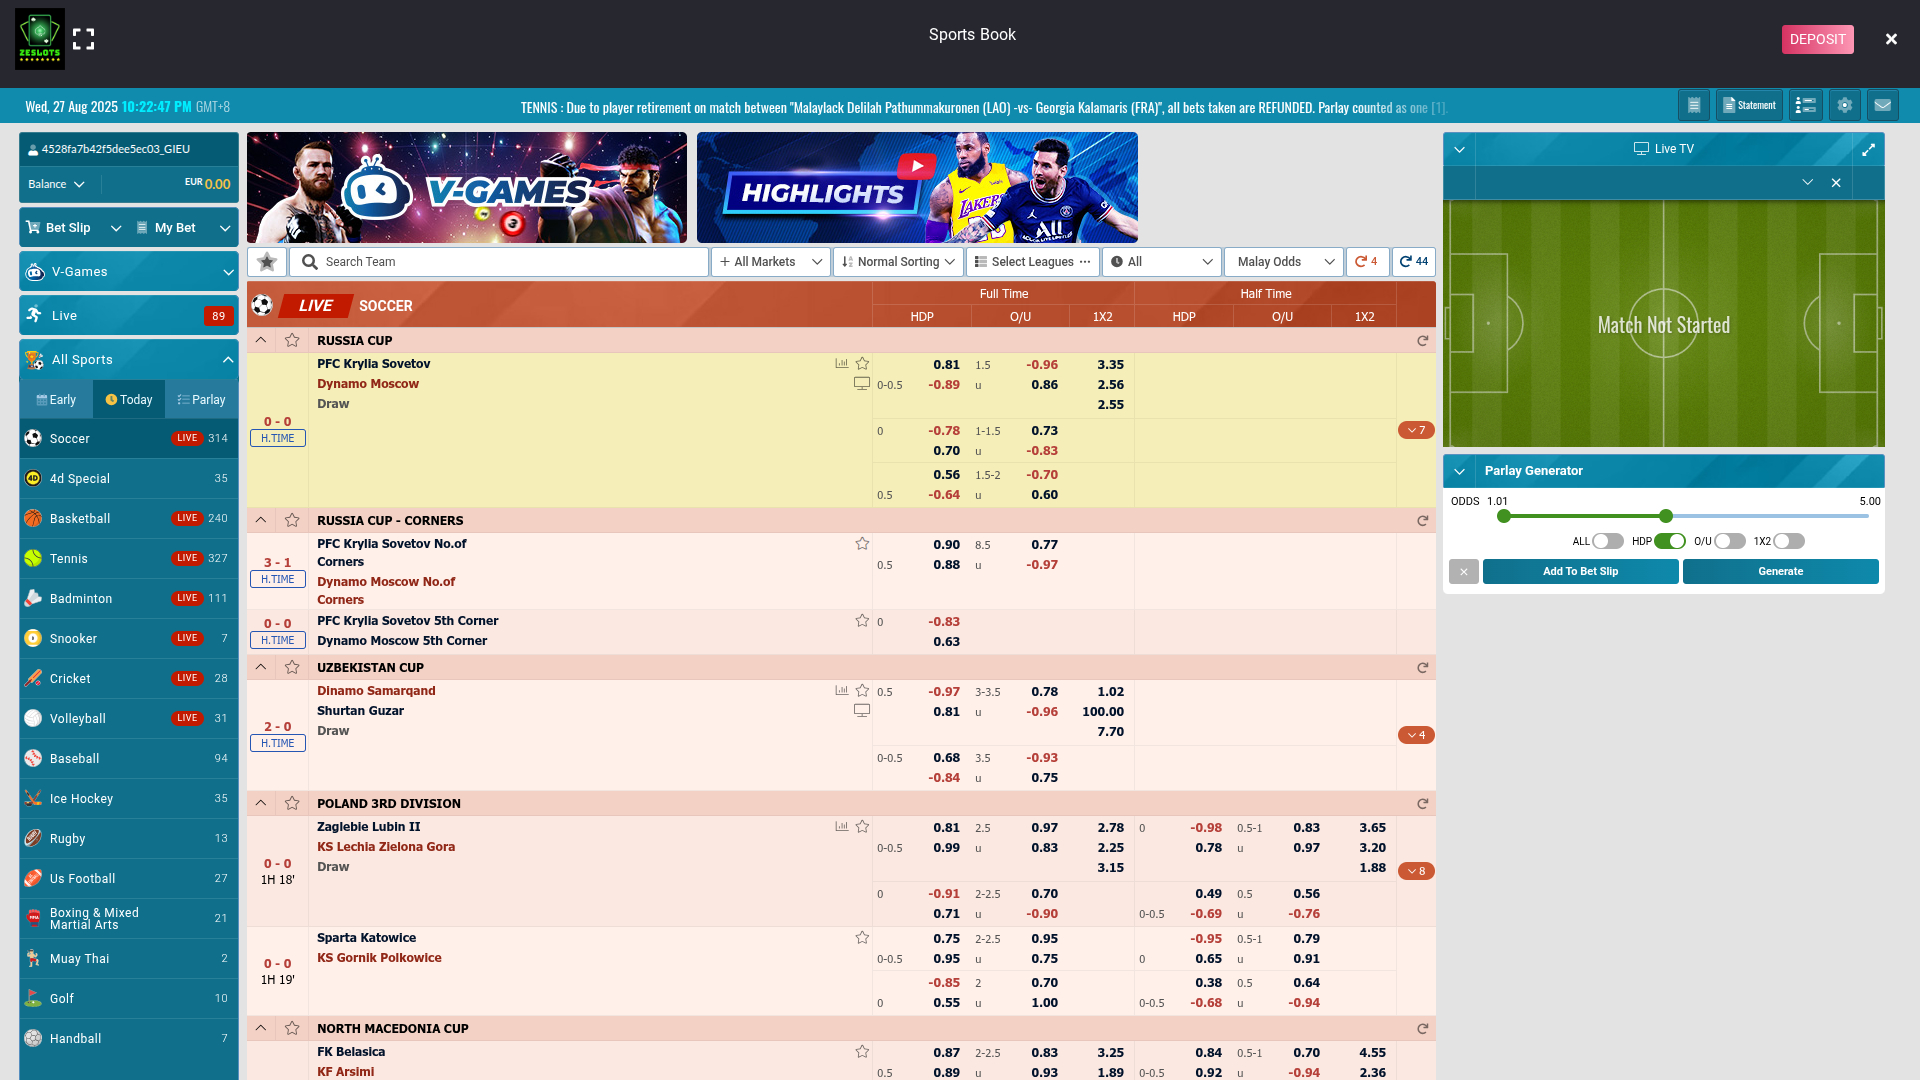Image resolution: width=1920 pixels, height=1080 pixels.
Task: Open the bet list icon beside Statement
Action: point(1805,105)
